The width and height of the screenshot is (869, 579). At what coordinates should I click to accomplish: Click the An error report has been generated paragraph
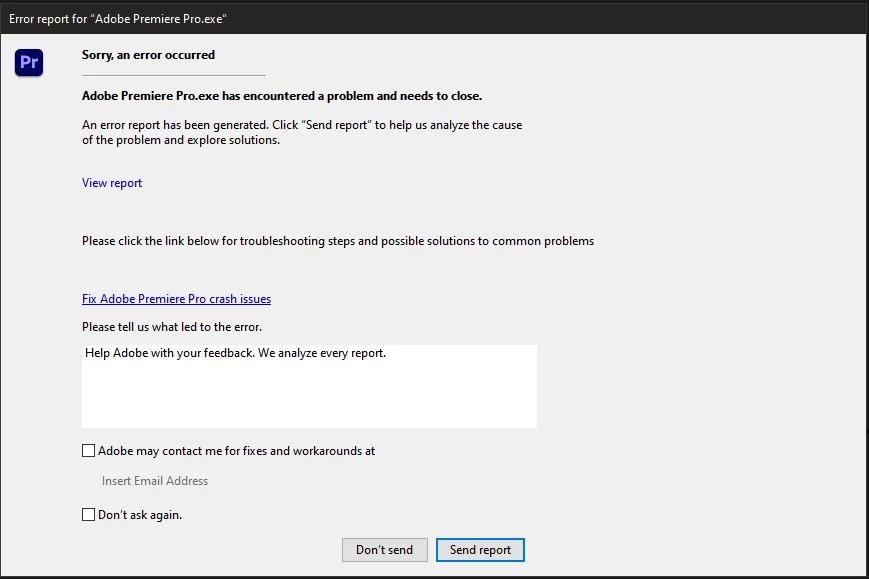[302, 132]
